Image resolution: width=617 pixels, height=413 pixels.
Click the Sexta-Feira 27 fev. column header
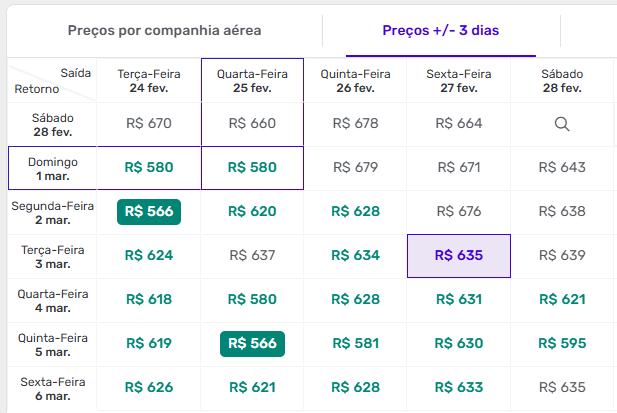[x=459, y=80]
